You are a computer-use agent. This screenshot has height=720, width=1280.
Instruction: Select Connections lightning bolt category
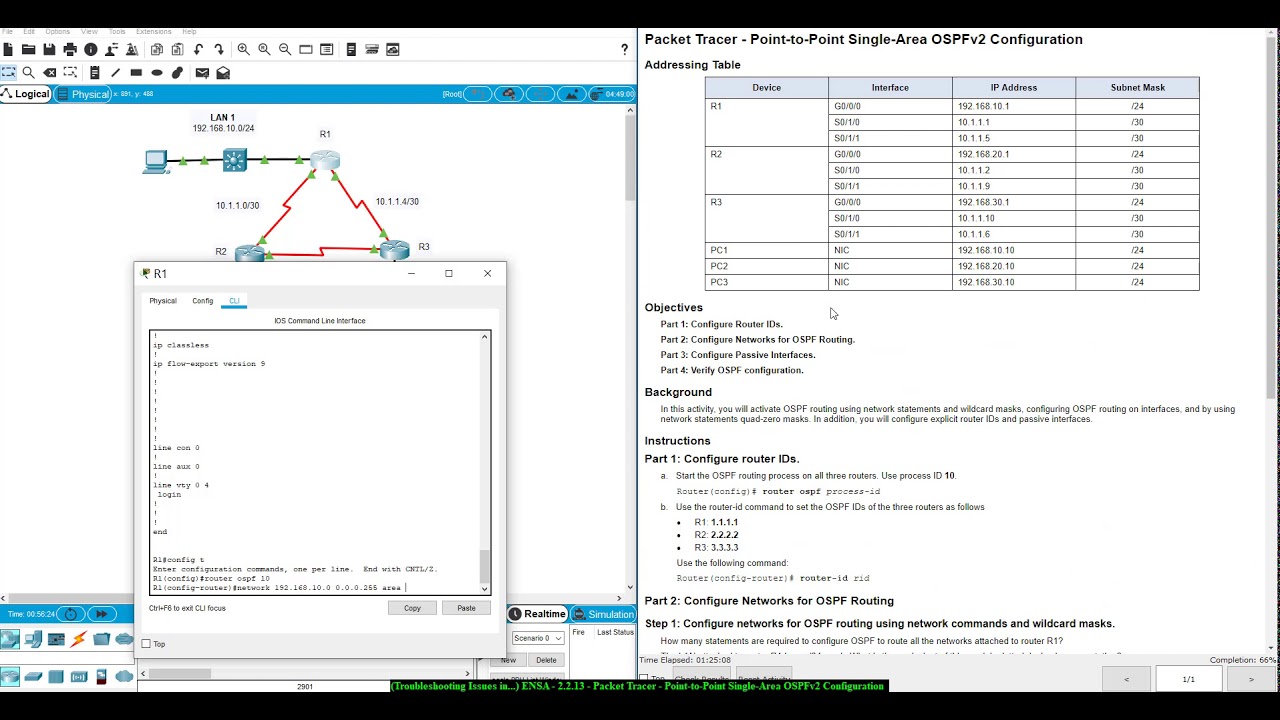pyautogui.click(x=78, y=639)
